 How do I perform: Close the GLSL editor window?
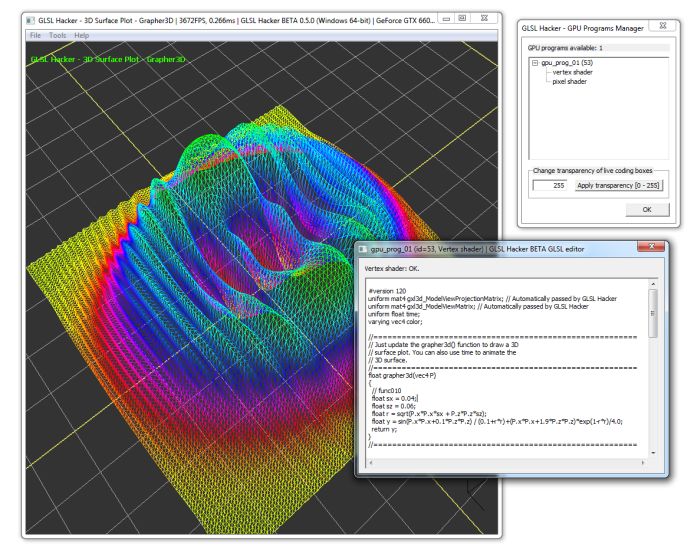point(651,247)
